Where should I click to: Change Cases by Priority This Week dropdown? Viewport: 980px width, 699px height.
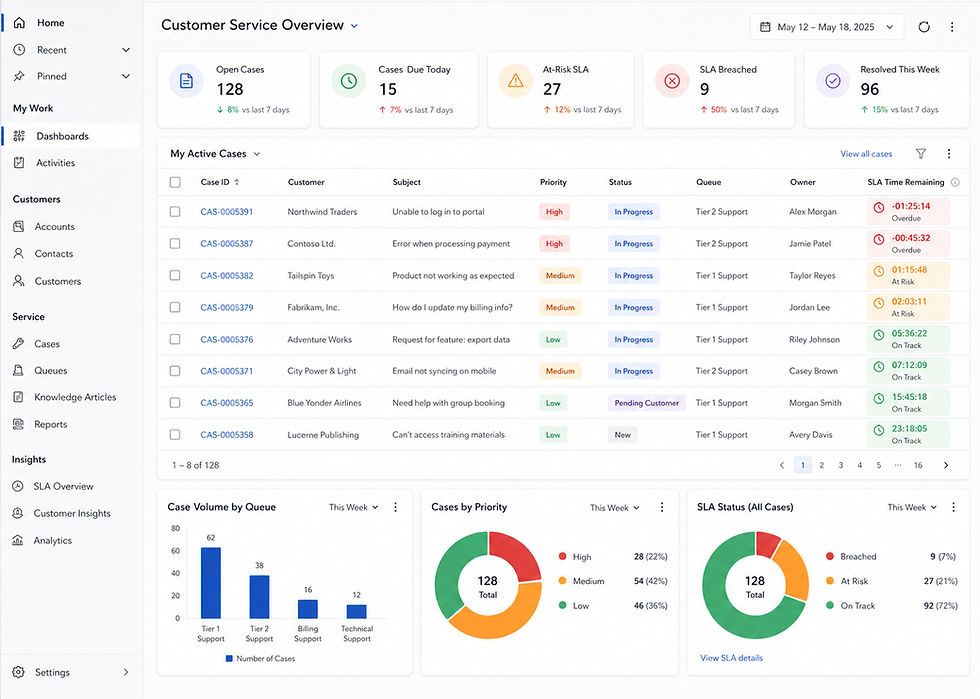(614, 508)
